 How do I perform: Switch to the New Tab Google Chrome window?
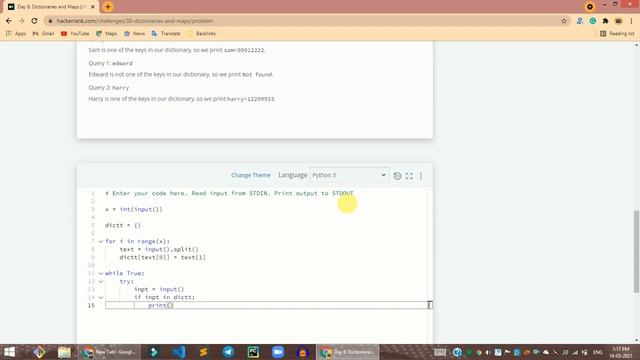pyautogui.click(x=109, y=352)
